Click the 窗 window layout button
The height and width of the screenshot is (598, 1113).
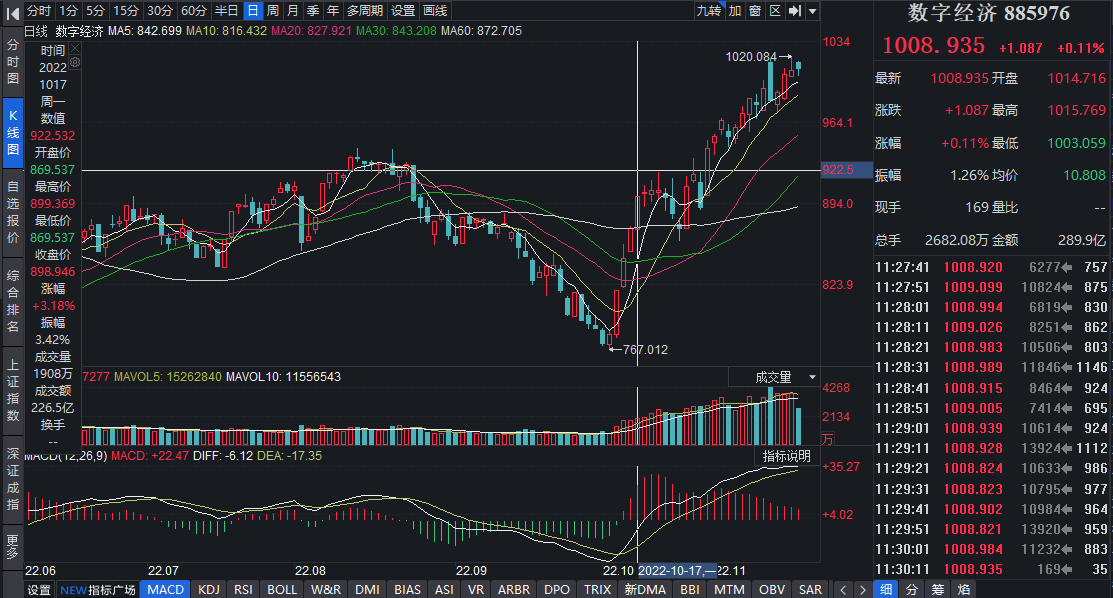[x=755, y=10]
